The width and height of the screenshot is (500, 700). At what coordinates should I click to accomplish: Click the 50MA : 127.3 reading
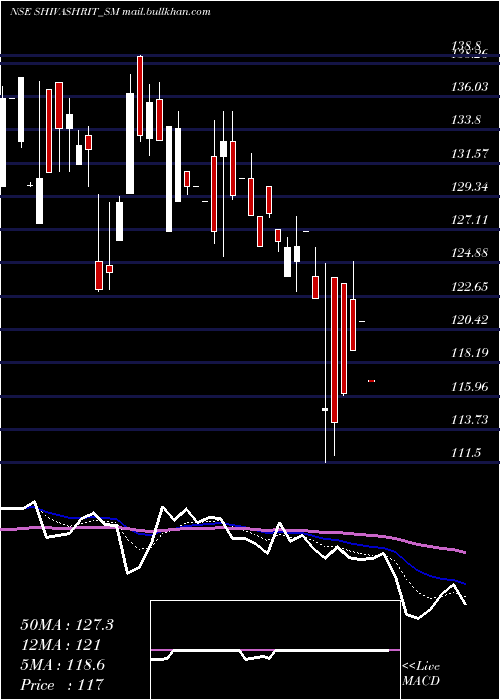pos(67,625)
